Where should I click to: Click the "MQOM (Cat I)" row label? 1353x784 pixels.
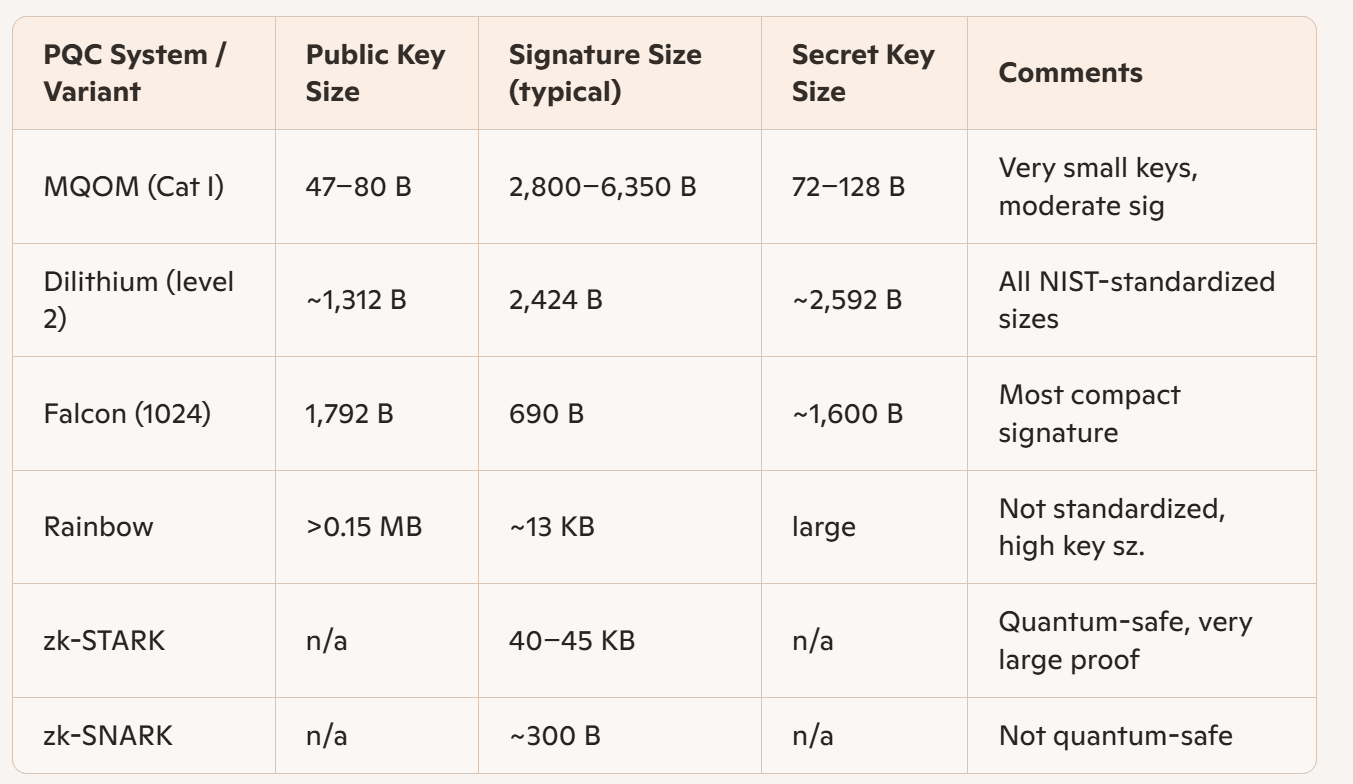click(134, 187)
